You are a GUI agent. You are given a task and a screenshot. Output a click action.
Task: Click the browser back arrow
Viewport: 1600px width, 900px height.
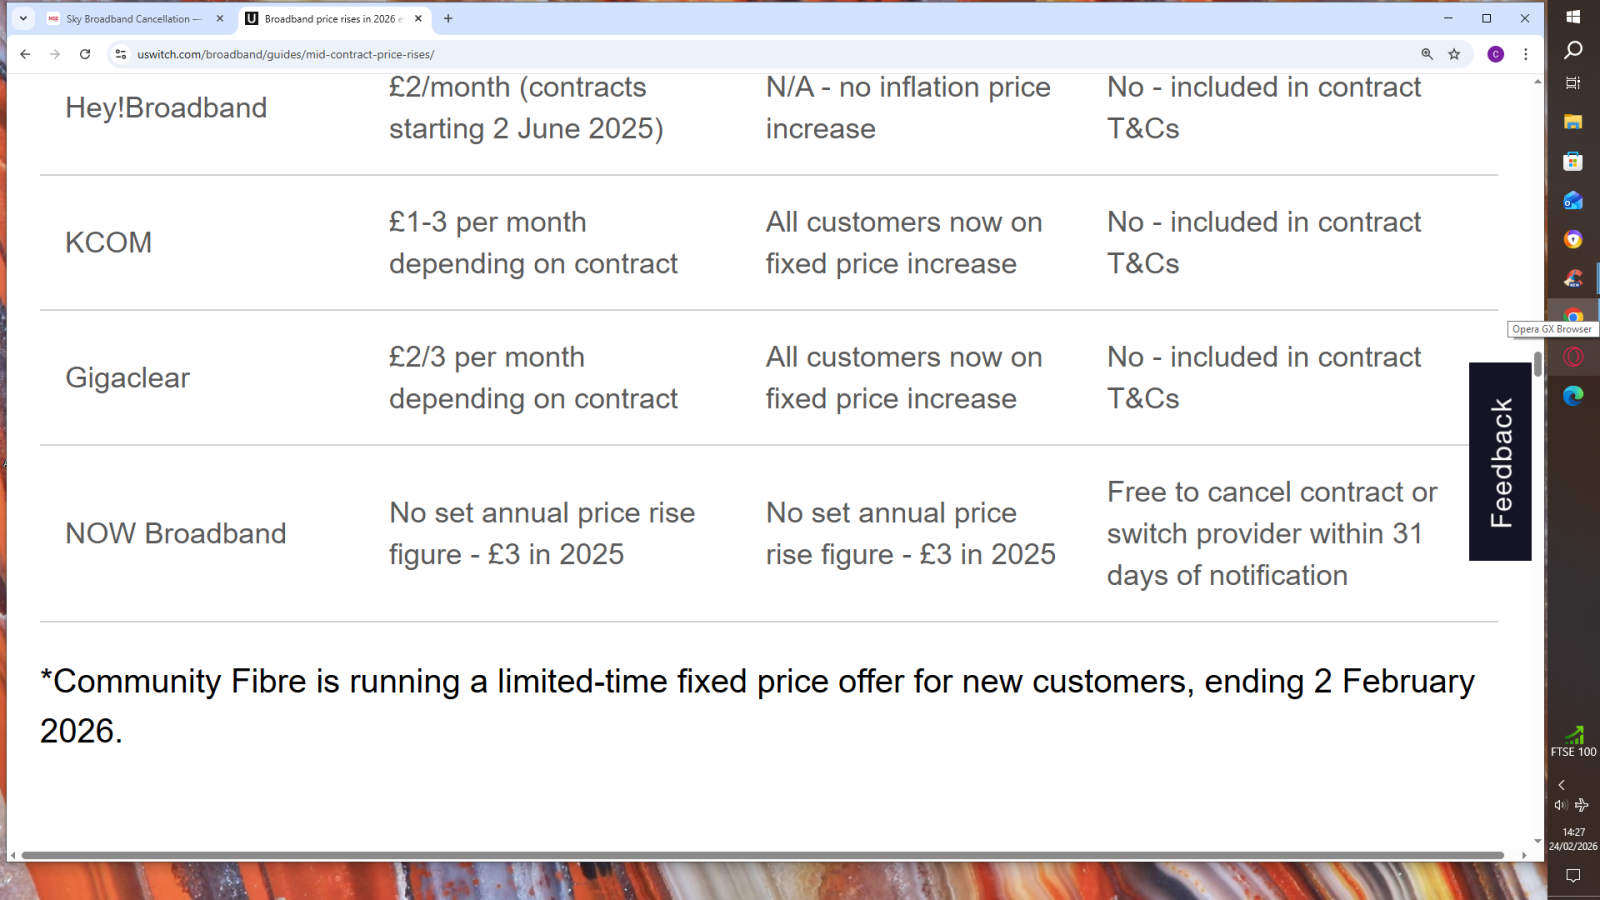click(x=25, y=54)
